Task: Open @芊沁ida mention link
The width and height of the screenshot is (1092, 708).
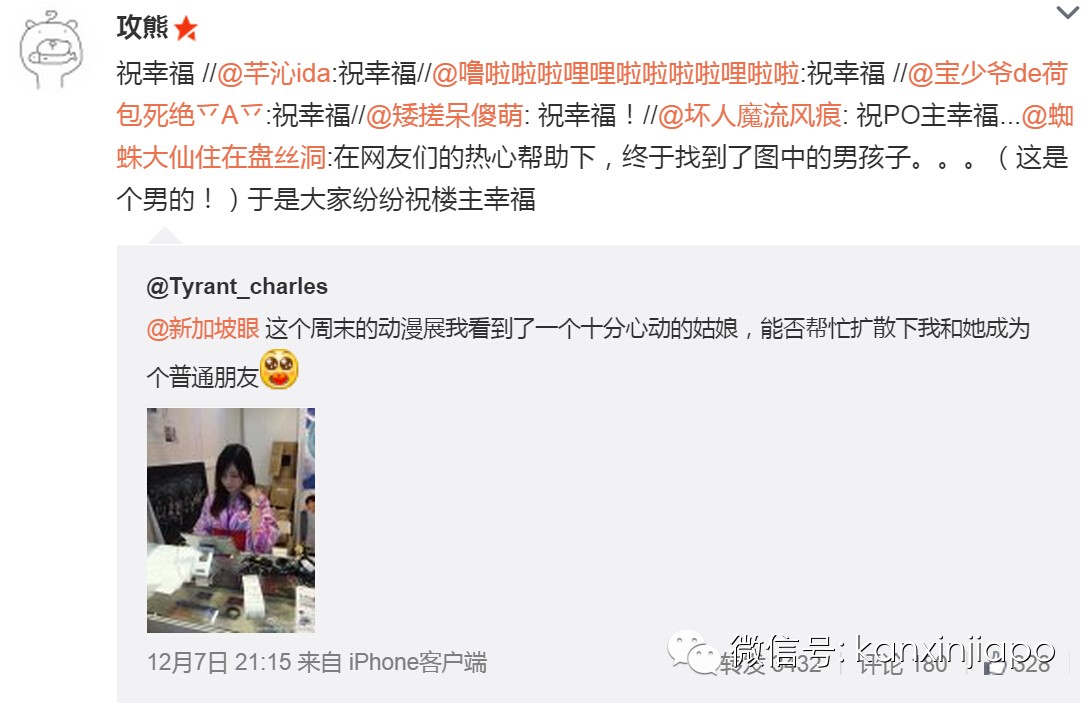Action: tap(274, 73)
